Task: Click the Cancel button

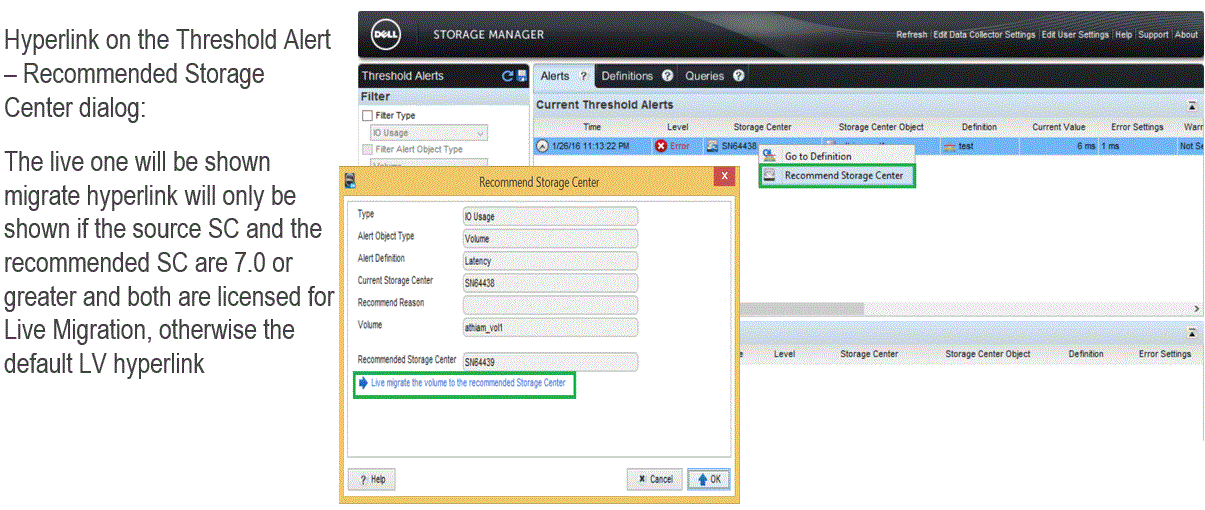Action: point(655,479)
